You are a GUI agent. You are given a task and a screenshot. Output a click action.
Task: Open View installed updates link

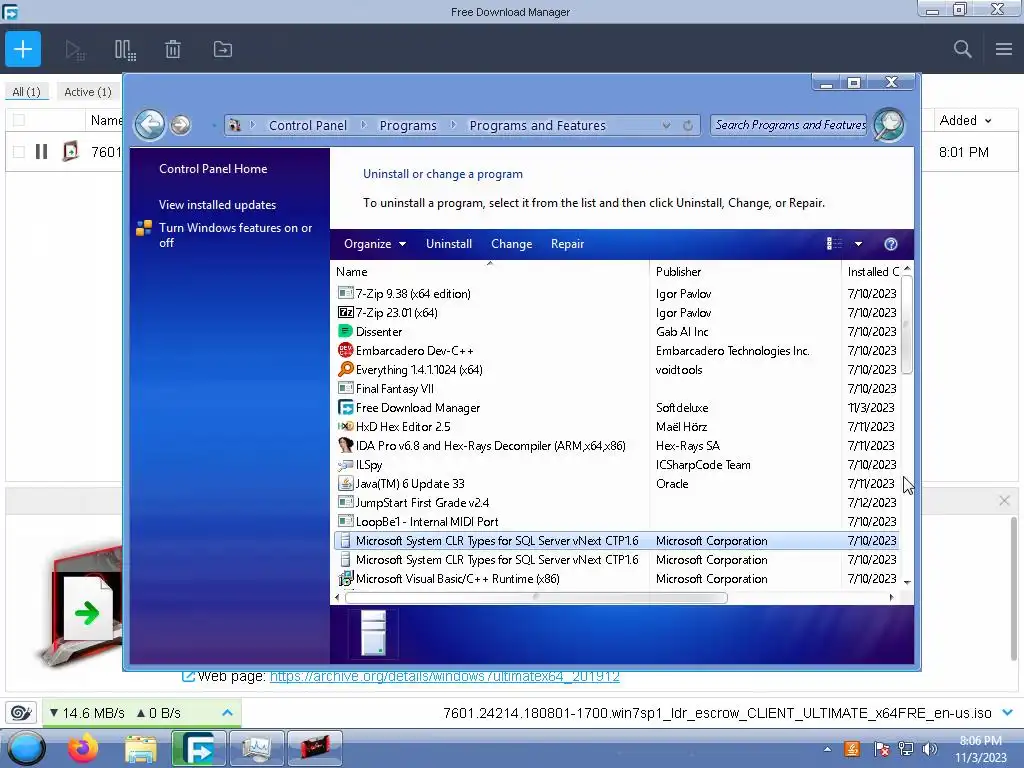click(217, 204)
